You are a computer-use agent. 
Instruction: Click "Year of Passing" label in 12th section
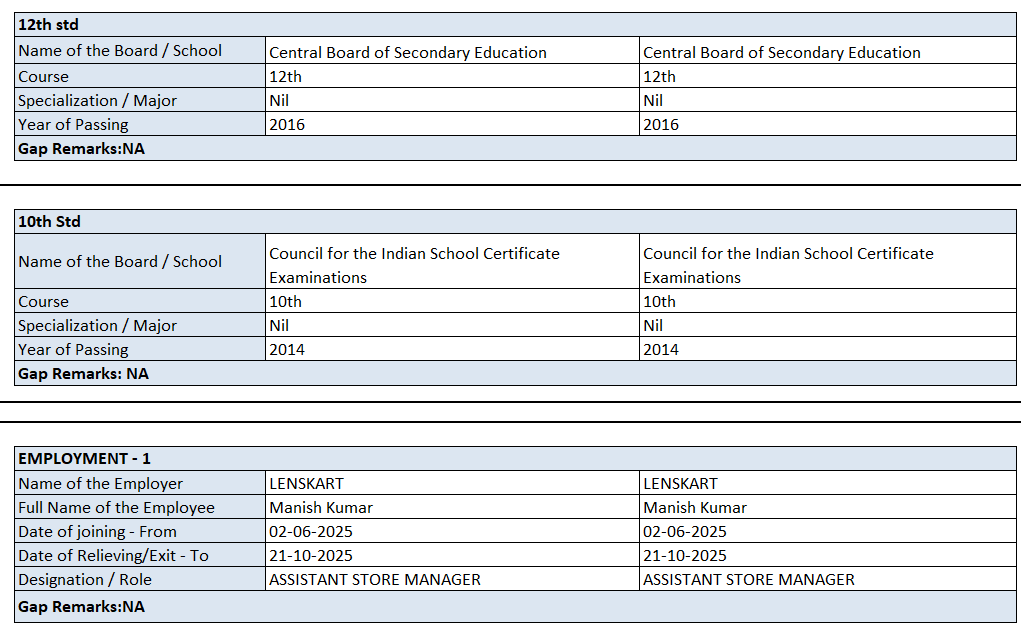click(x=73, y=125)
